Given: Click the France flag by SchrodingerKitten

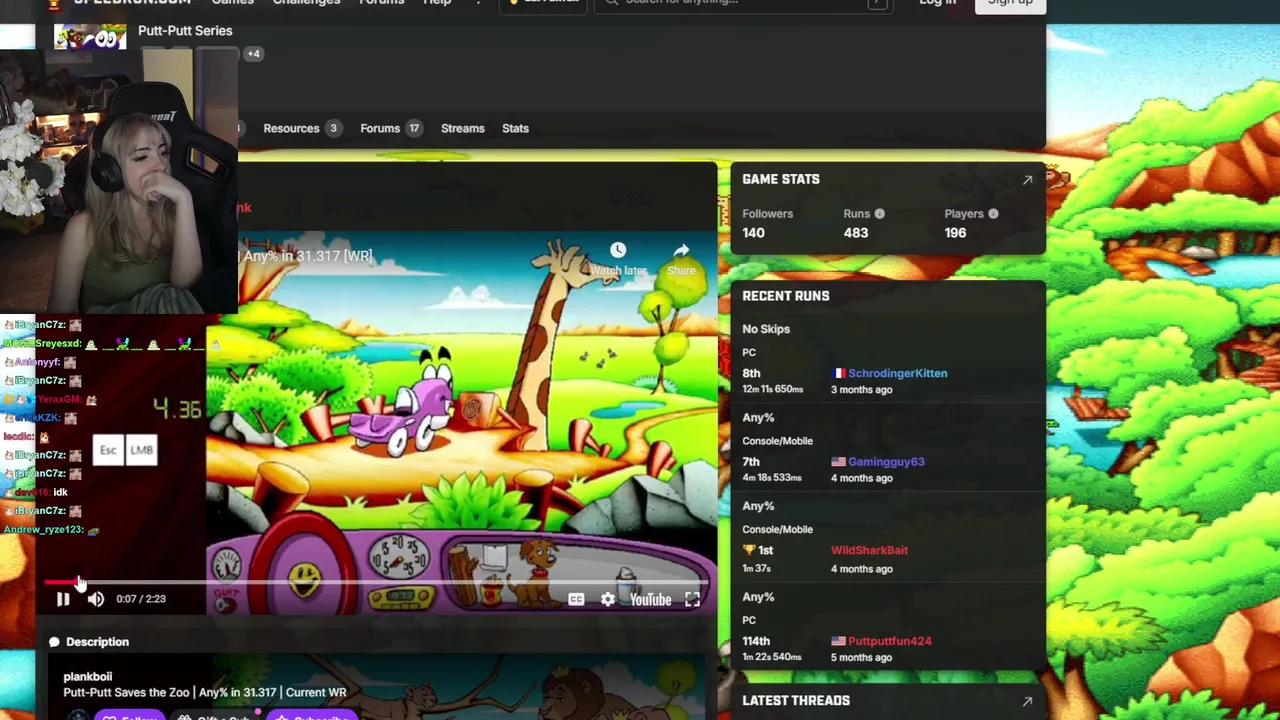Looking at the screenshot, I should 838,374.
